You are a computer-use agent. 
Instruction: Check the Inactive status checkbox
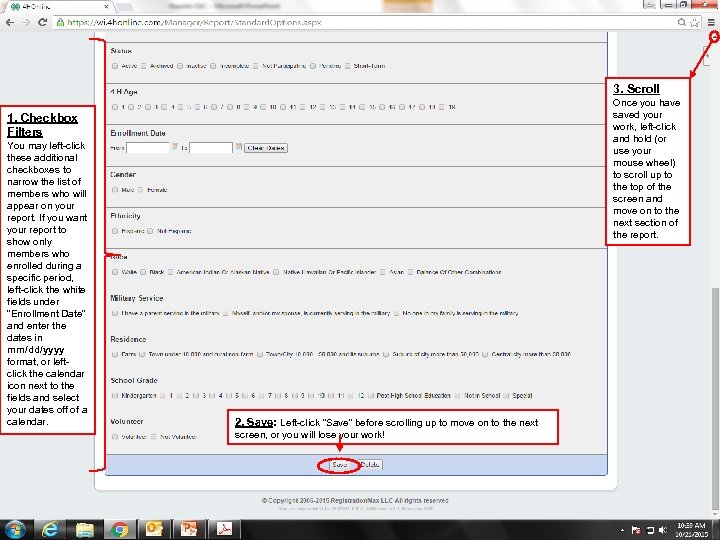click(x=180, y=66)
